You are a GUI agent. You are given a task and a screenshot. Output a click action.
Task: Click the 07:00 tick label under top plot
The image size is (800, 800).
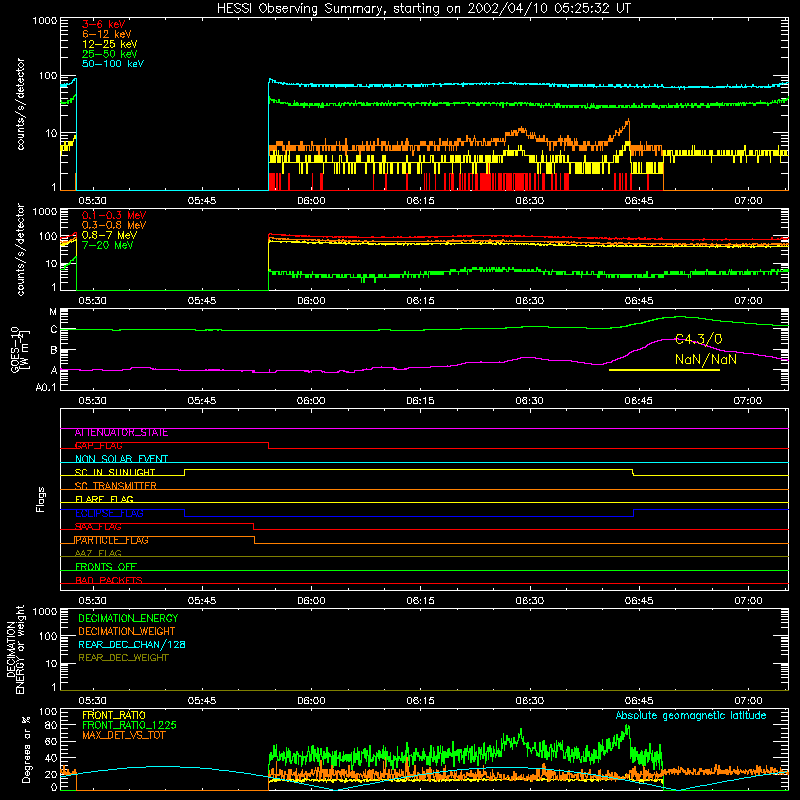tap(748, 201)
